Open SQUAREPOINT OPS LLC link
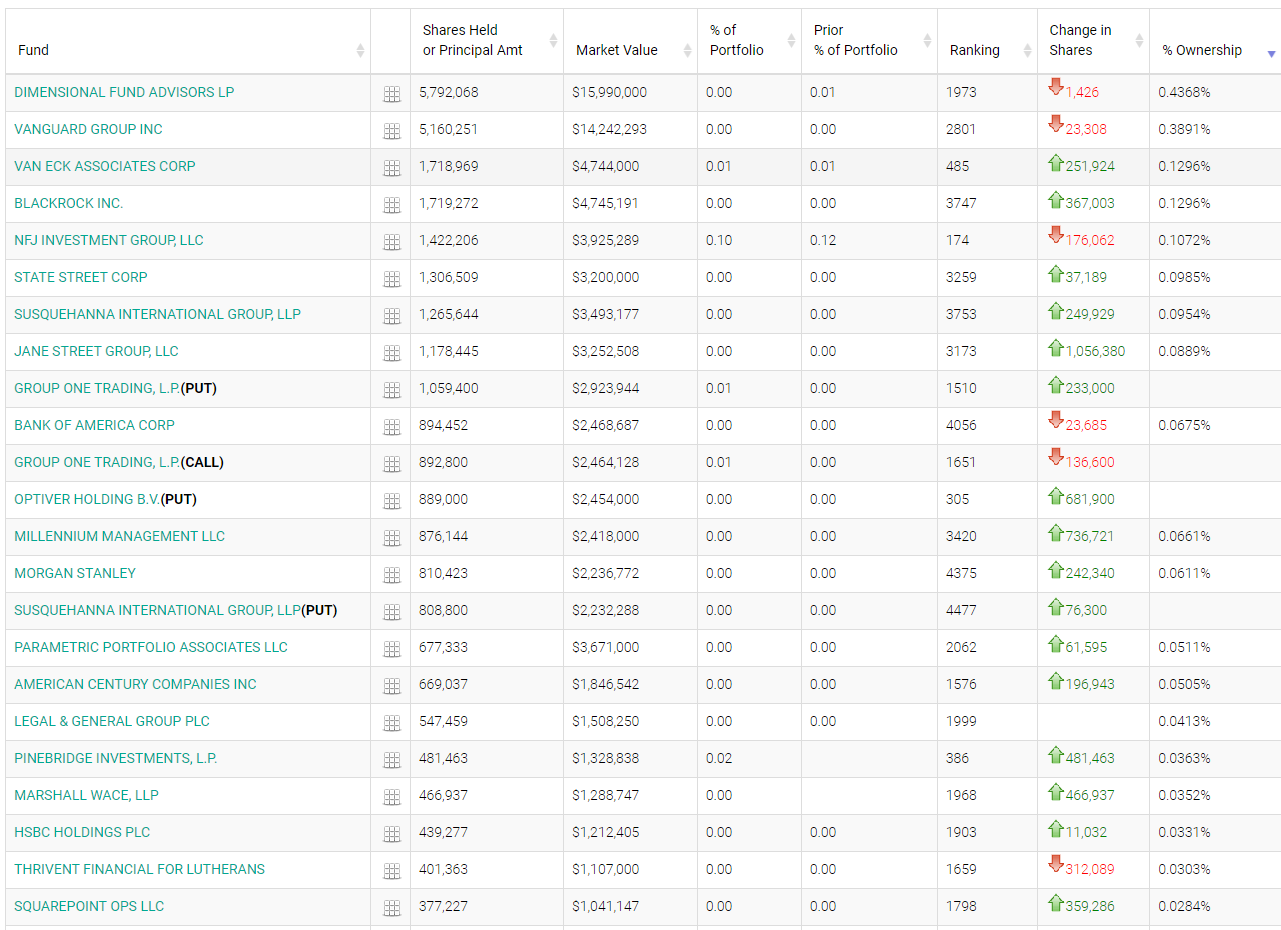This screenshot has width=1281, height=930. click(x=89, y=906)
